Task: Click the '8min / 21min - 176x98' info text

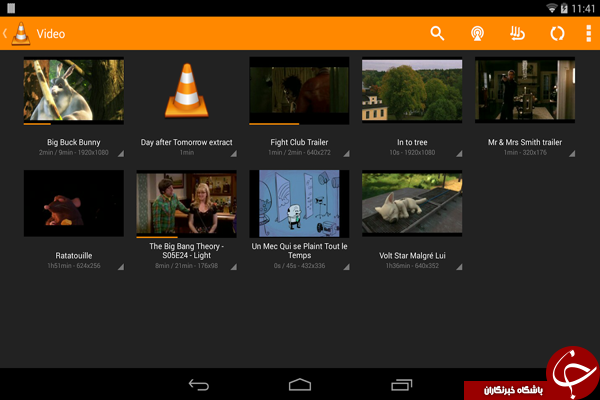Action: click(186, 266)
